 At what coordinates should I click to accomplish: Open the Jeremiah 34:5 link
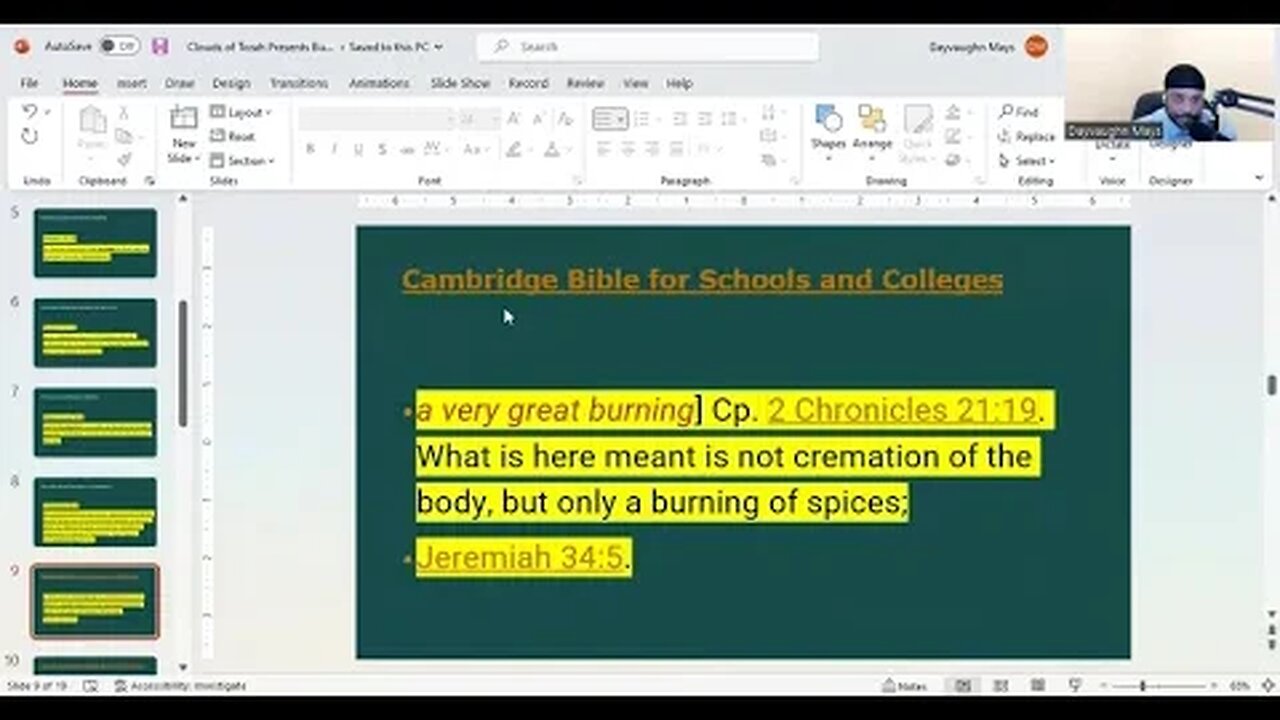[519, 557]
